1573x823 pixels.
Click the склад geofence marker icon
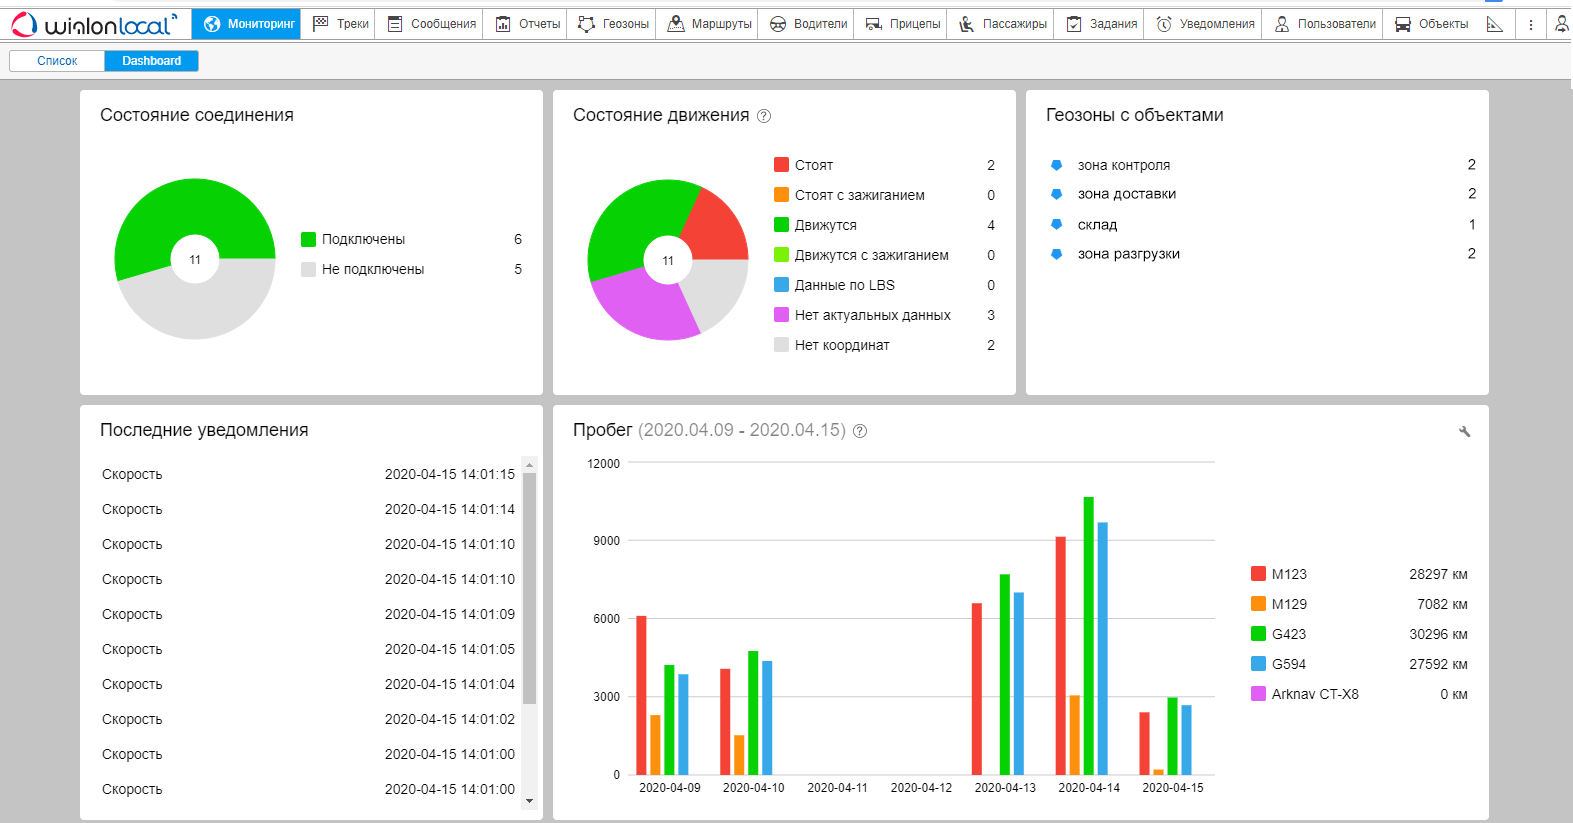pos(1056,225)
